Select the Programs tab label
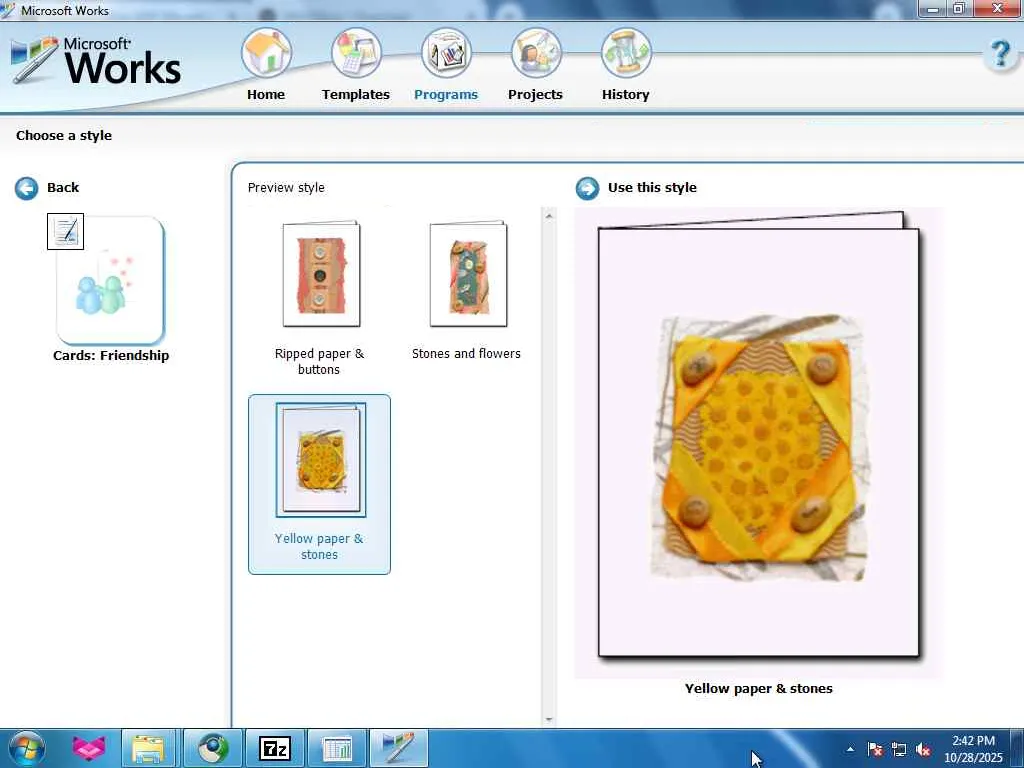This screenshot has width=1024, height=768. pos(446,95)
